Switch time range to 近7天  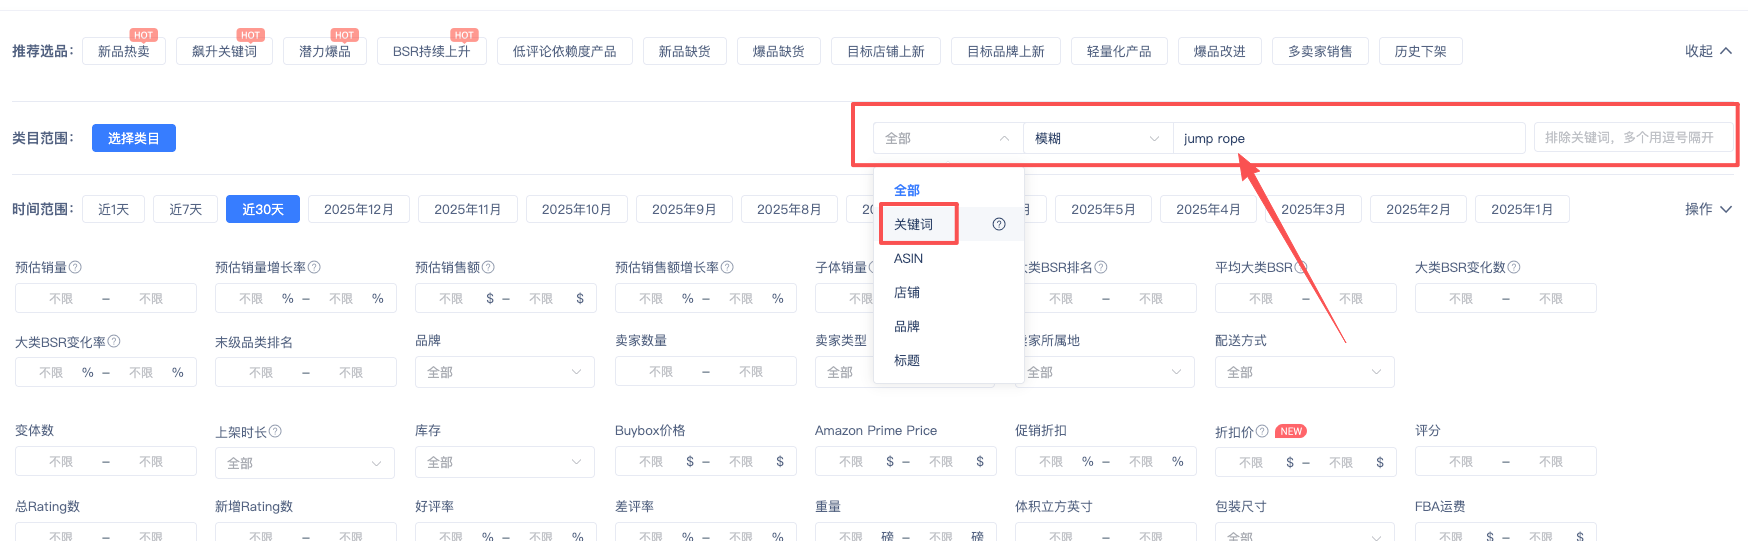coord(185,209)
